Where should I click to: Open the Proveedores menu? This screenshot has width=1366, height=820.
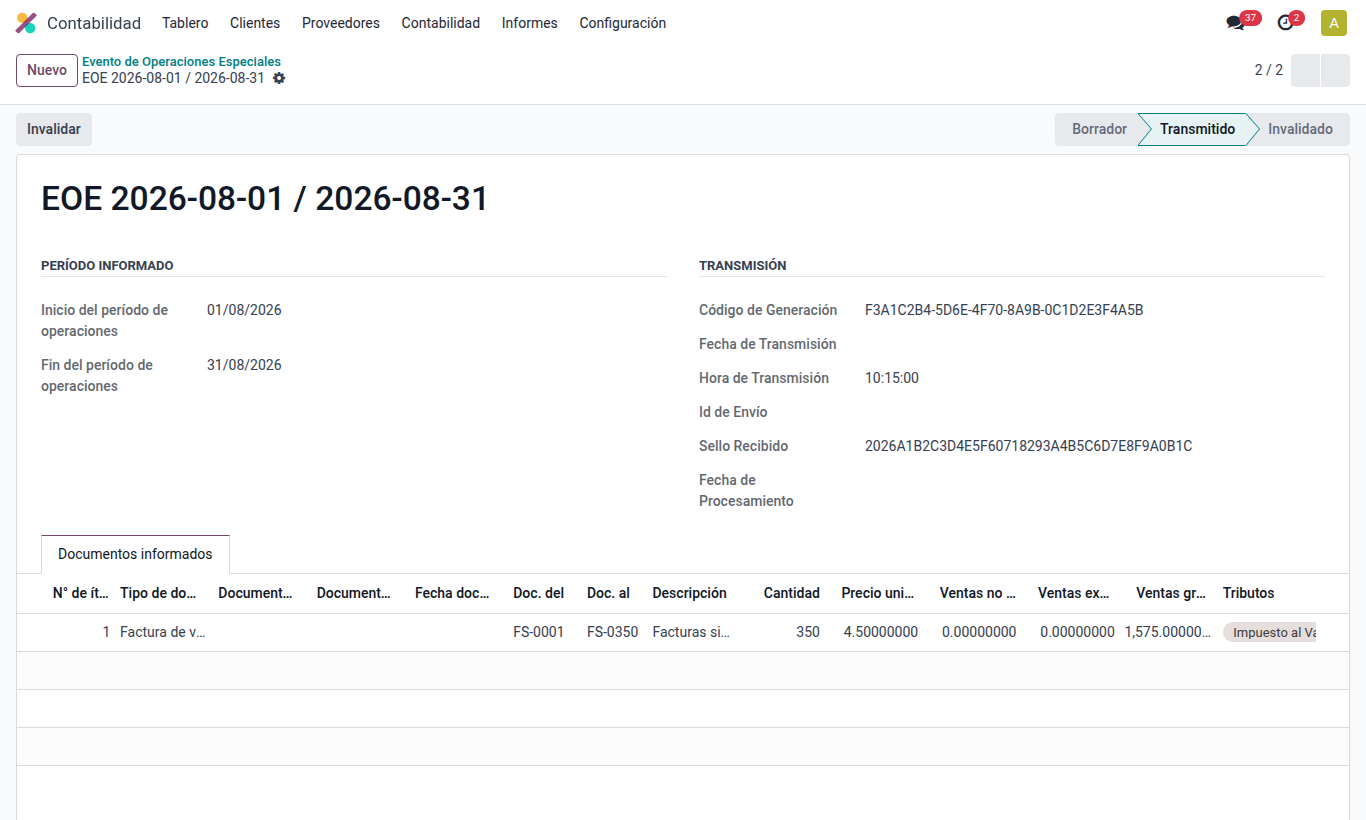click(x=341, y=23)
